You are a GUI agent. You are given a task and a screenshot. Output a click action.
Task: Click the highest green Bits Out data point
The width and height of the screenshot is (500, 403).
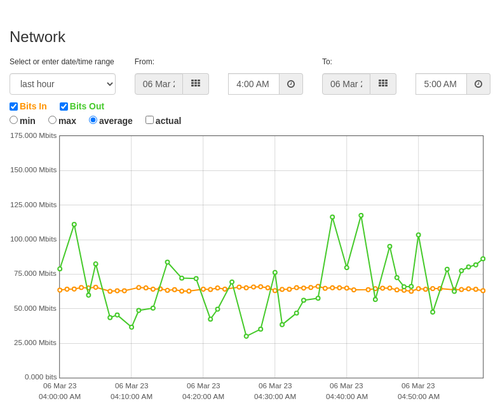pyautogui.click(x=361, y=216)
